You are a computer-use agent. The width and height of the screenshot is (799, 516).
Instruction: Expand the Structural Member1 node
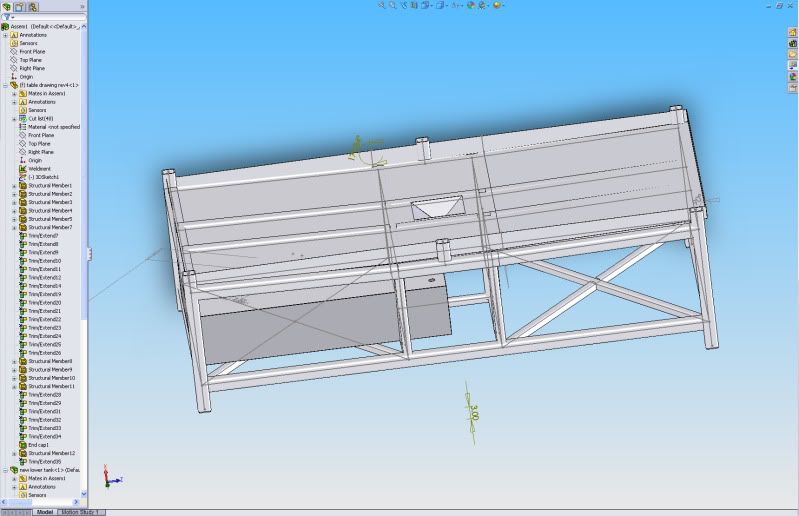(x=14, y=186)
